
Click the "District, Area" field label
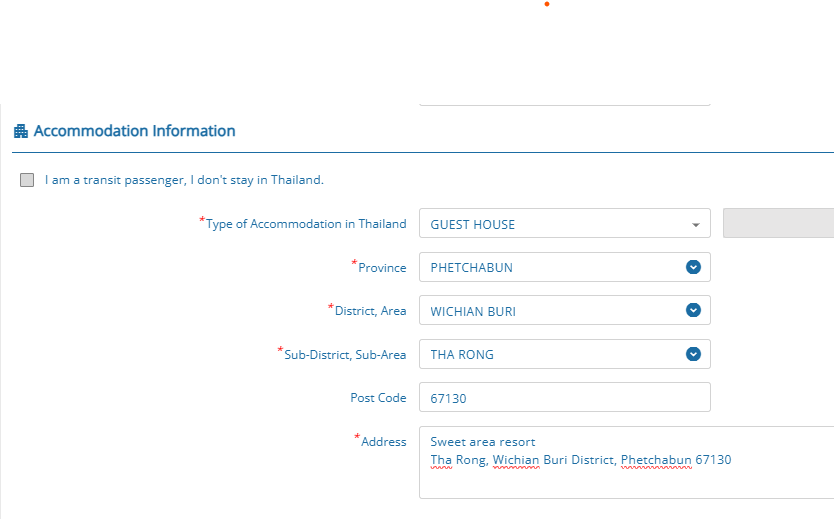click(370, 311)
